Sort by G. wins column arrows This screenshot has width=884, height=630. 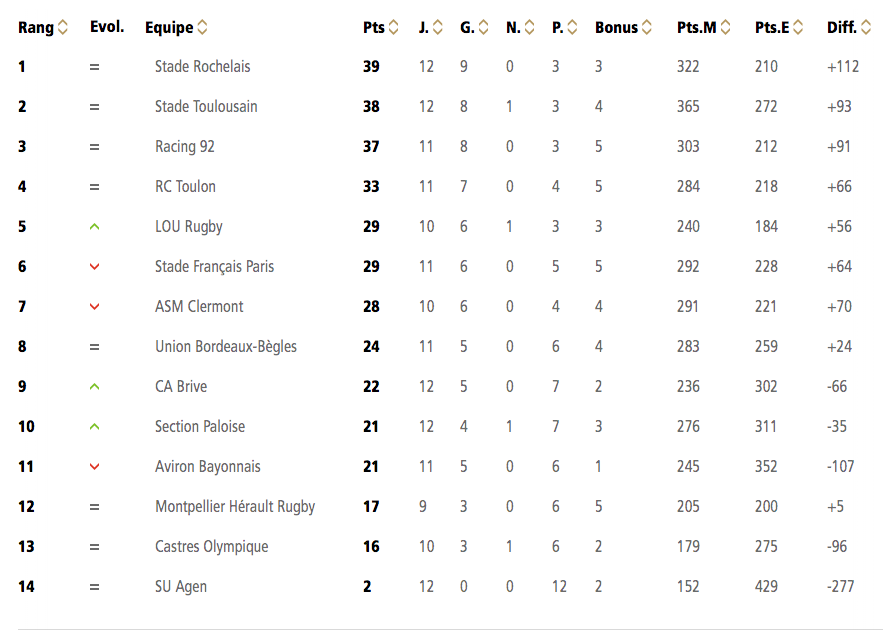point(483,27)
